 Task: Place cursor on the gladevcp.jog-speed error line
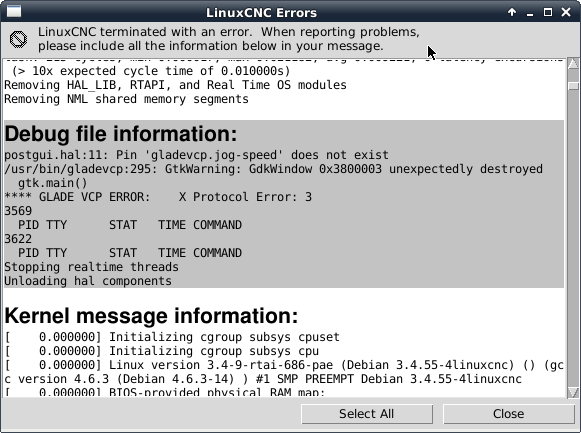click(196, 155)
